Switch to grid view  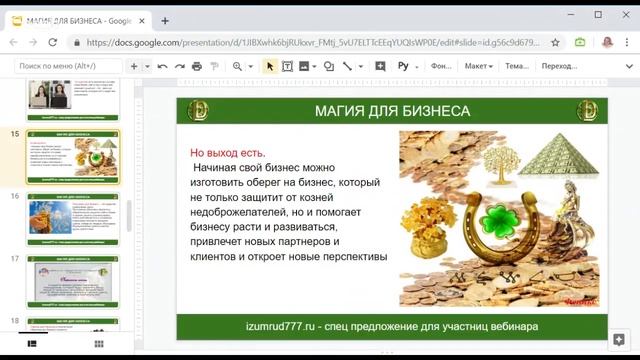click(99, 344)
